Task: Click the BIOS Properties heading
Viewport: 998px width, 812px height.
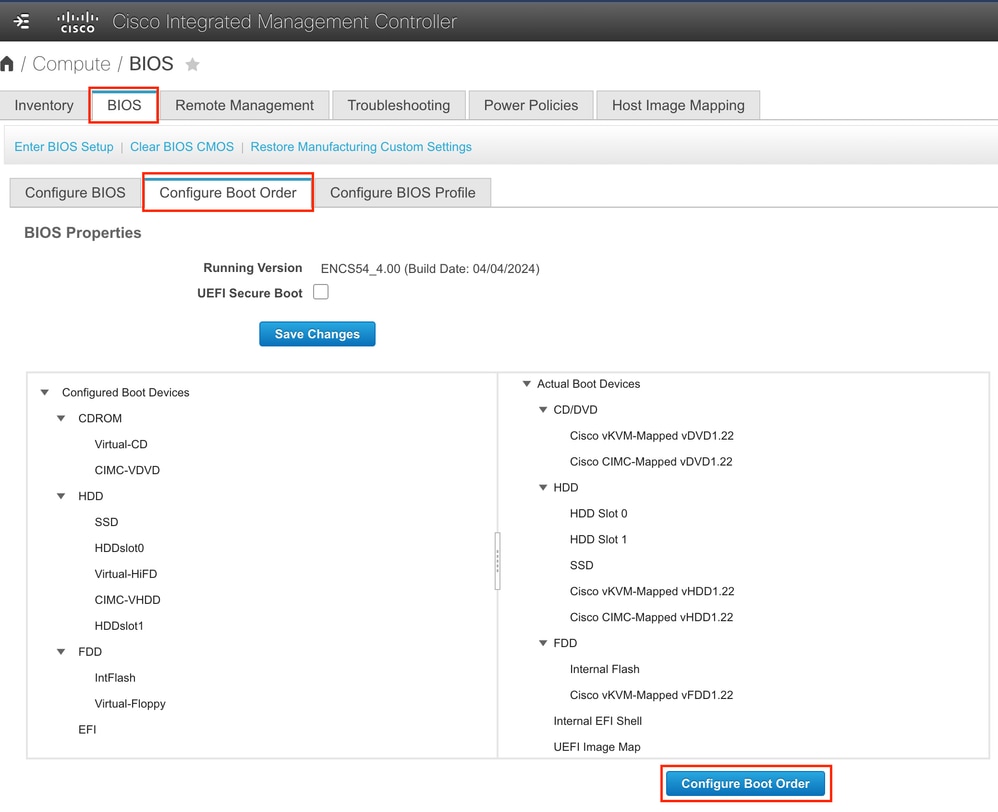Action: [83, 233]
